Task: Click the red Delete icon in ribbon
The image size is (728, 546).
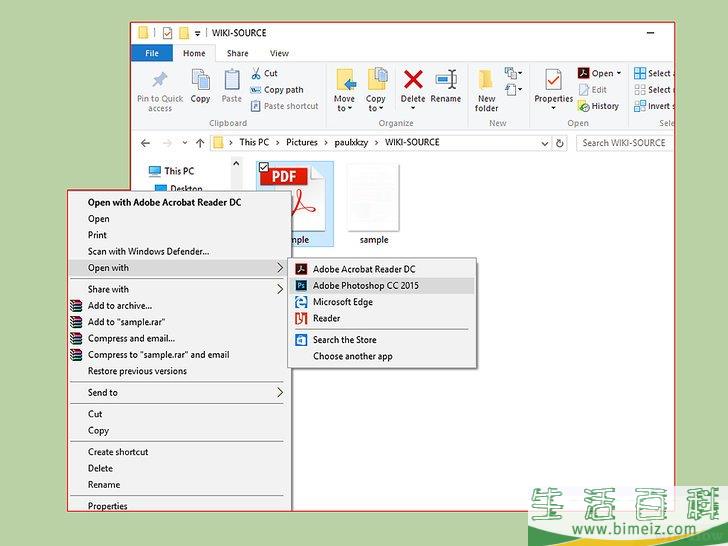Action: tap(413, 79)
